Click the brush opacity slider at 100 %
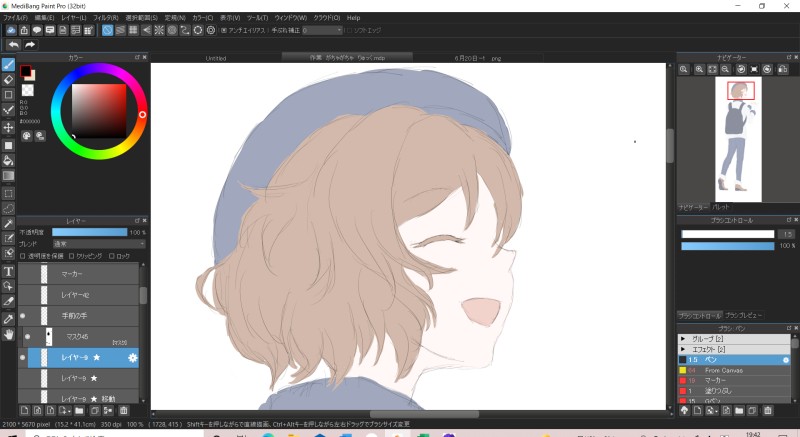The width and height of the screenshot is (800, 437). point(728,246)
